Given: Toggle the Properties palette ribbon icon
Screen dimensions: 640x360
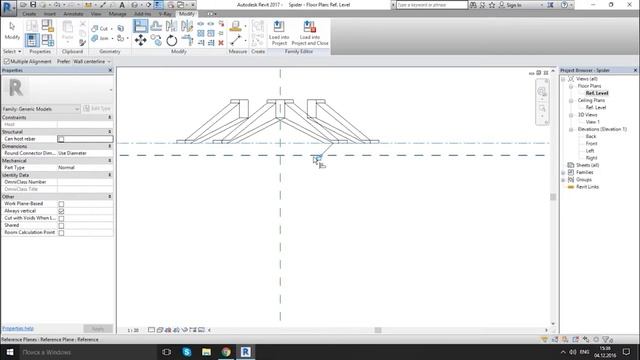Looking at the screenshot, I should 32,40.
